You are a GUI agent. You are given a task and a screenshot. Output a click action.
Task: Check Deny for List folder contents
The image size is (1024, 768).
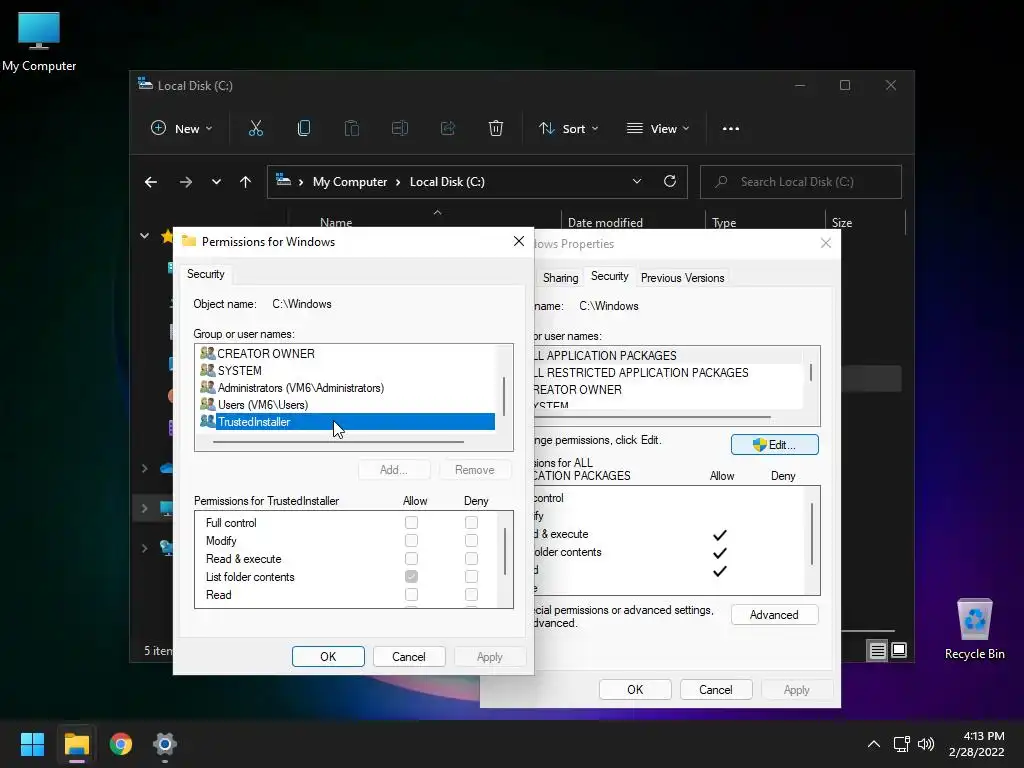coord(472,577)
